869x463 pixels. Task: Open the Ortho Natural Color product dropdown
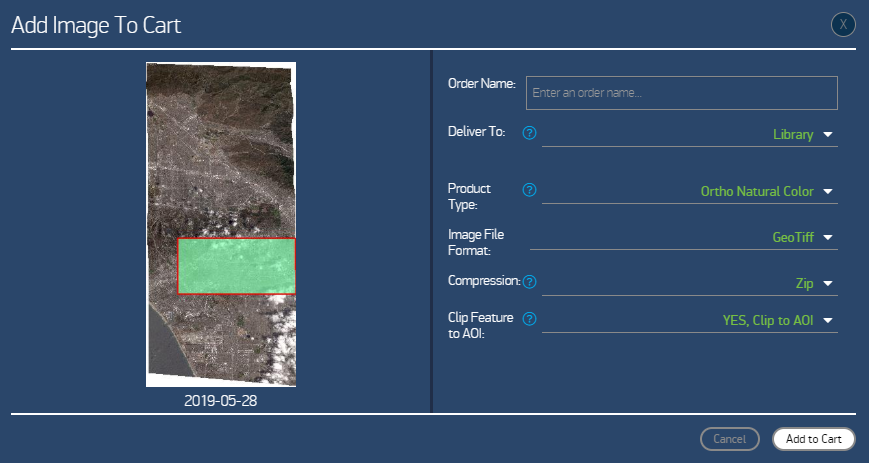coord(689,192)
